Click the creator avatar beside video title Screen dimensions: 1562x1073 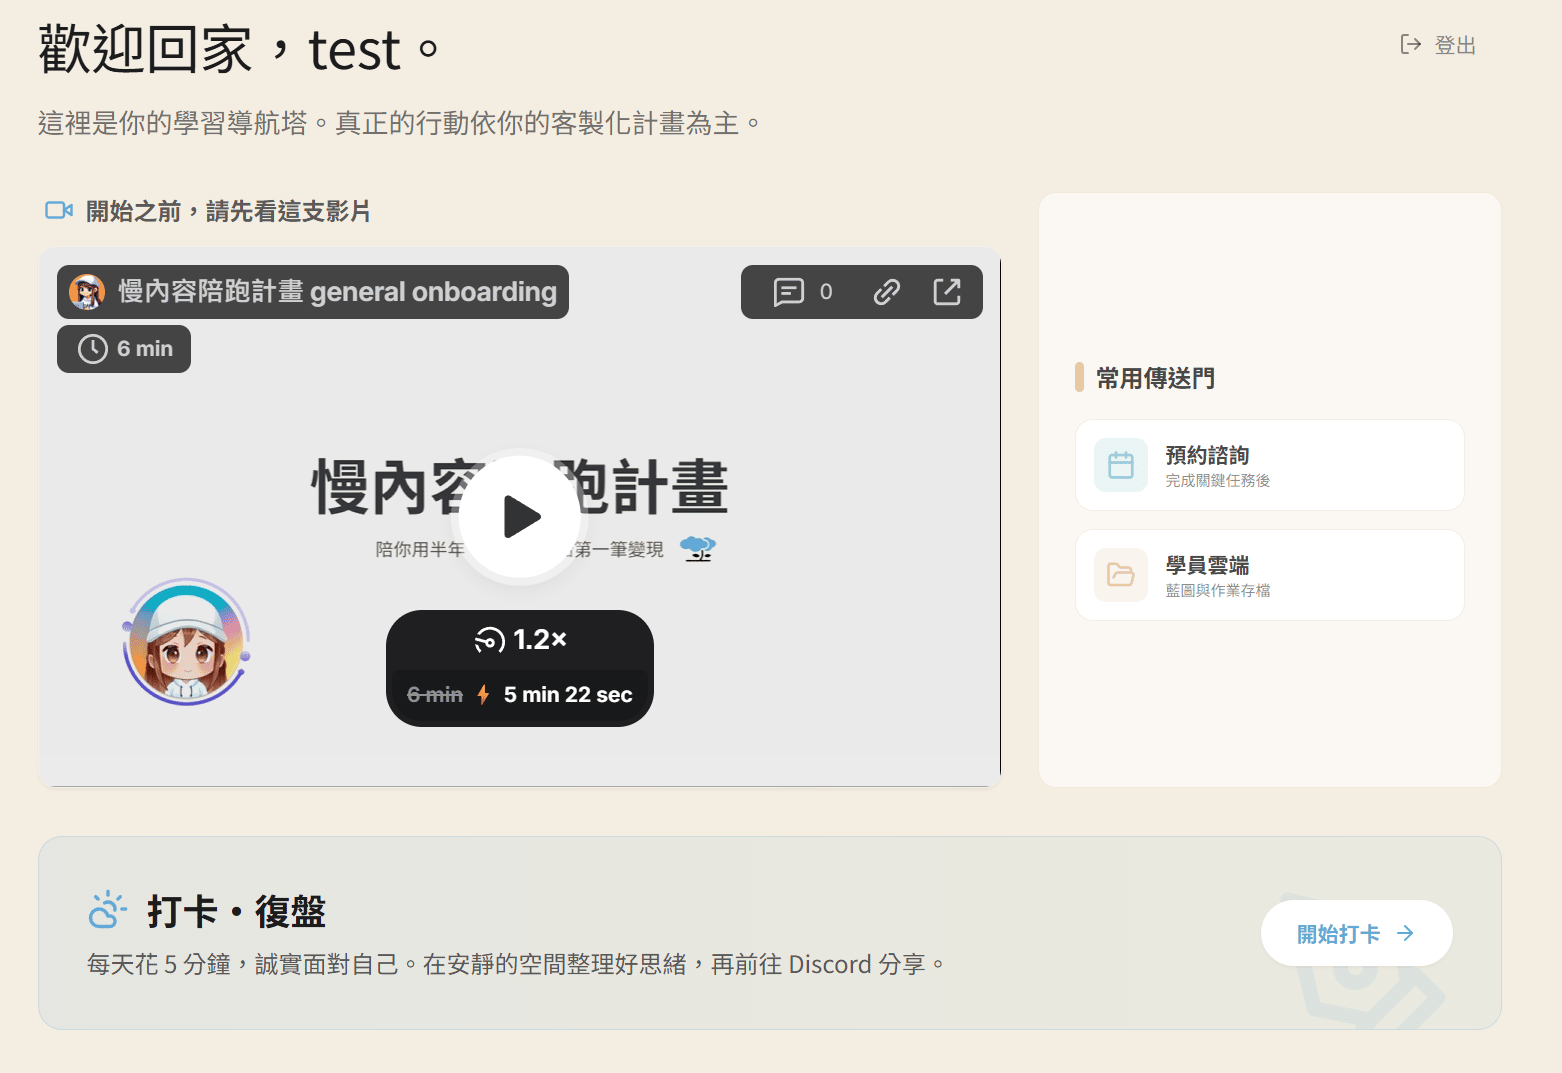coord(87,292)
